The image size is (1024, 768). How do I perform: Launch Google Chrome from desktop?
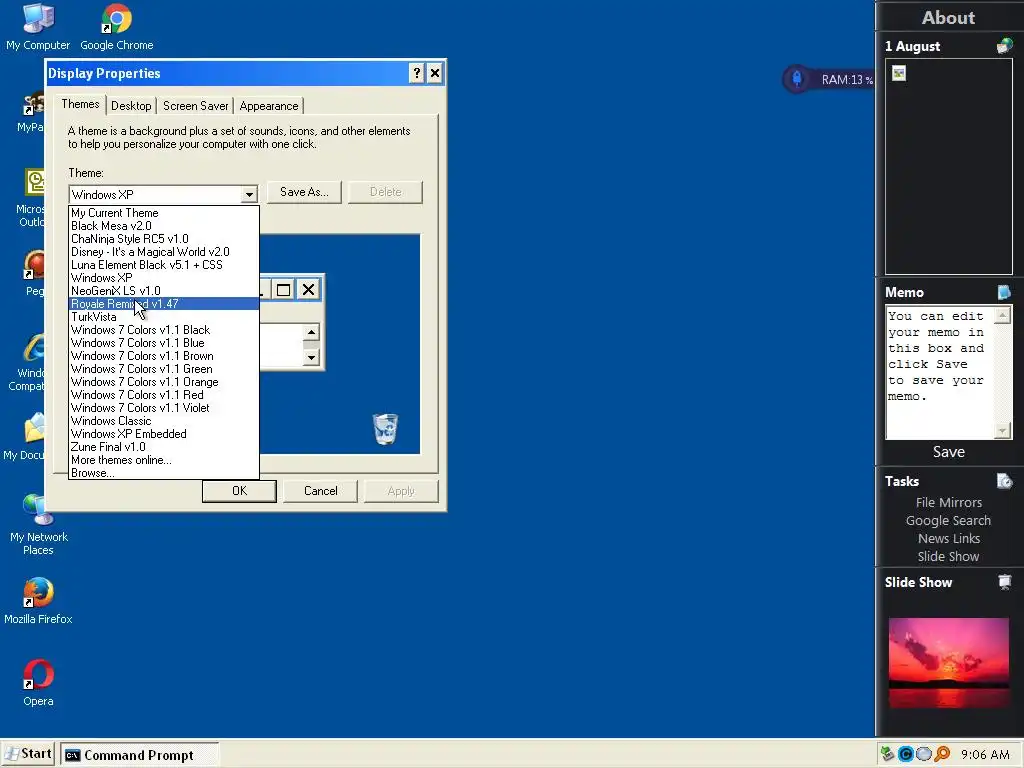(x=117, y=26)
